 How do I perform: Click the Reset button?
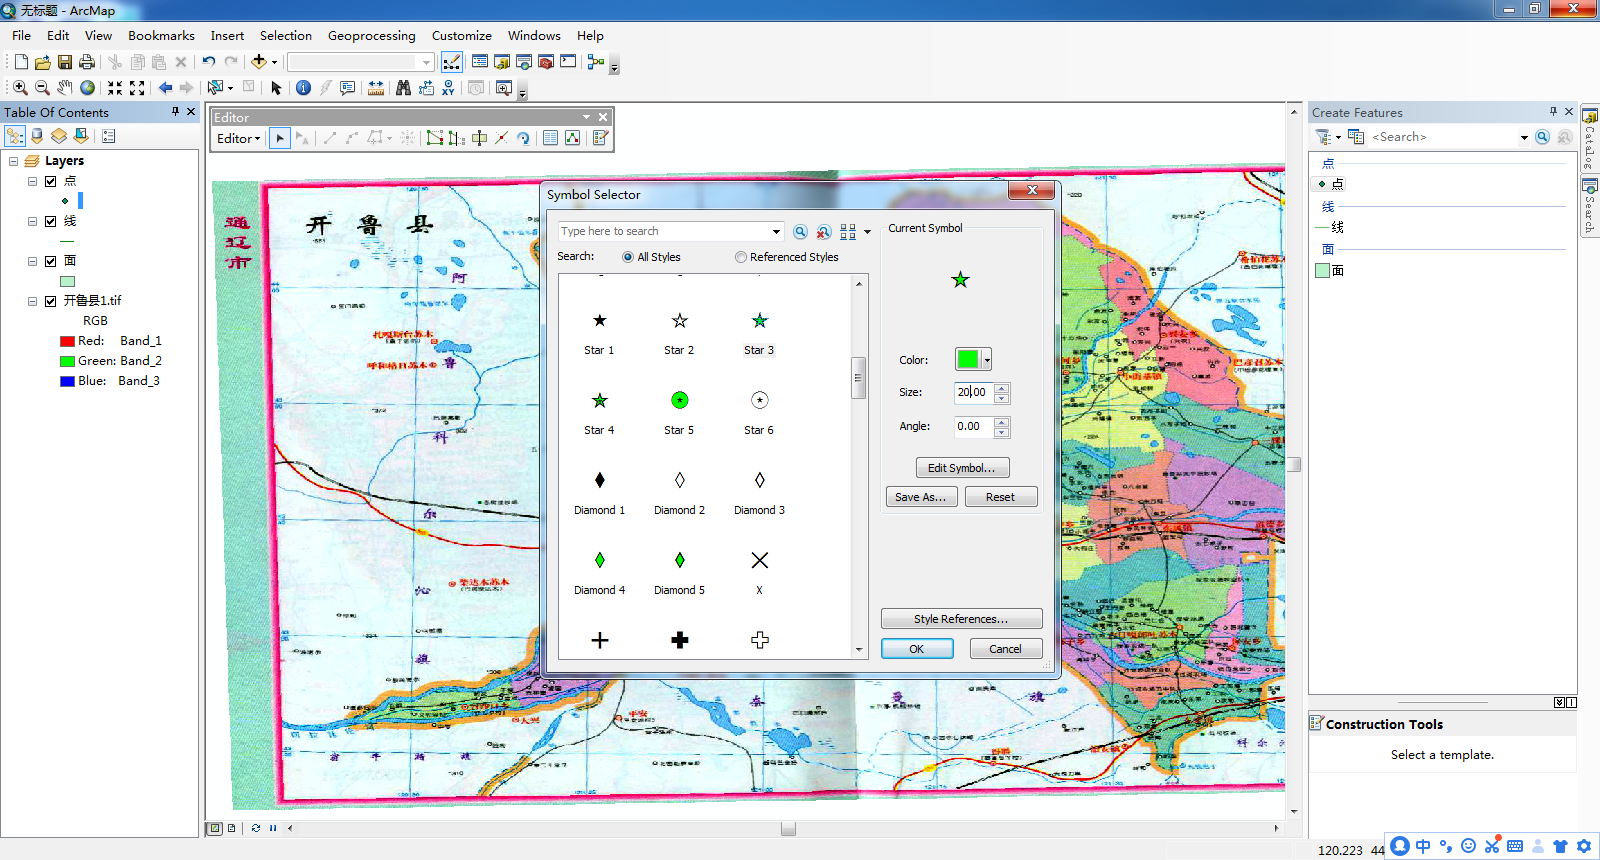click(1000, 497)
